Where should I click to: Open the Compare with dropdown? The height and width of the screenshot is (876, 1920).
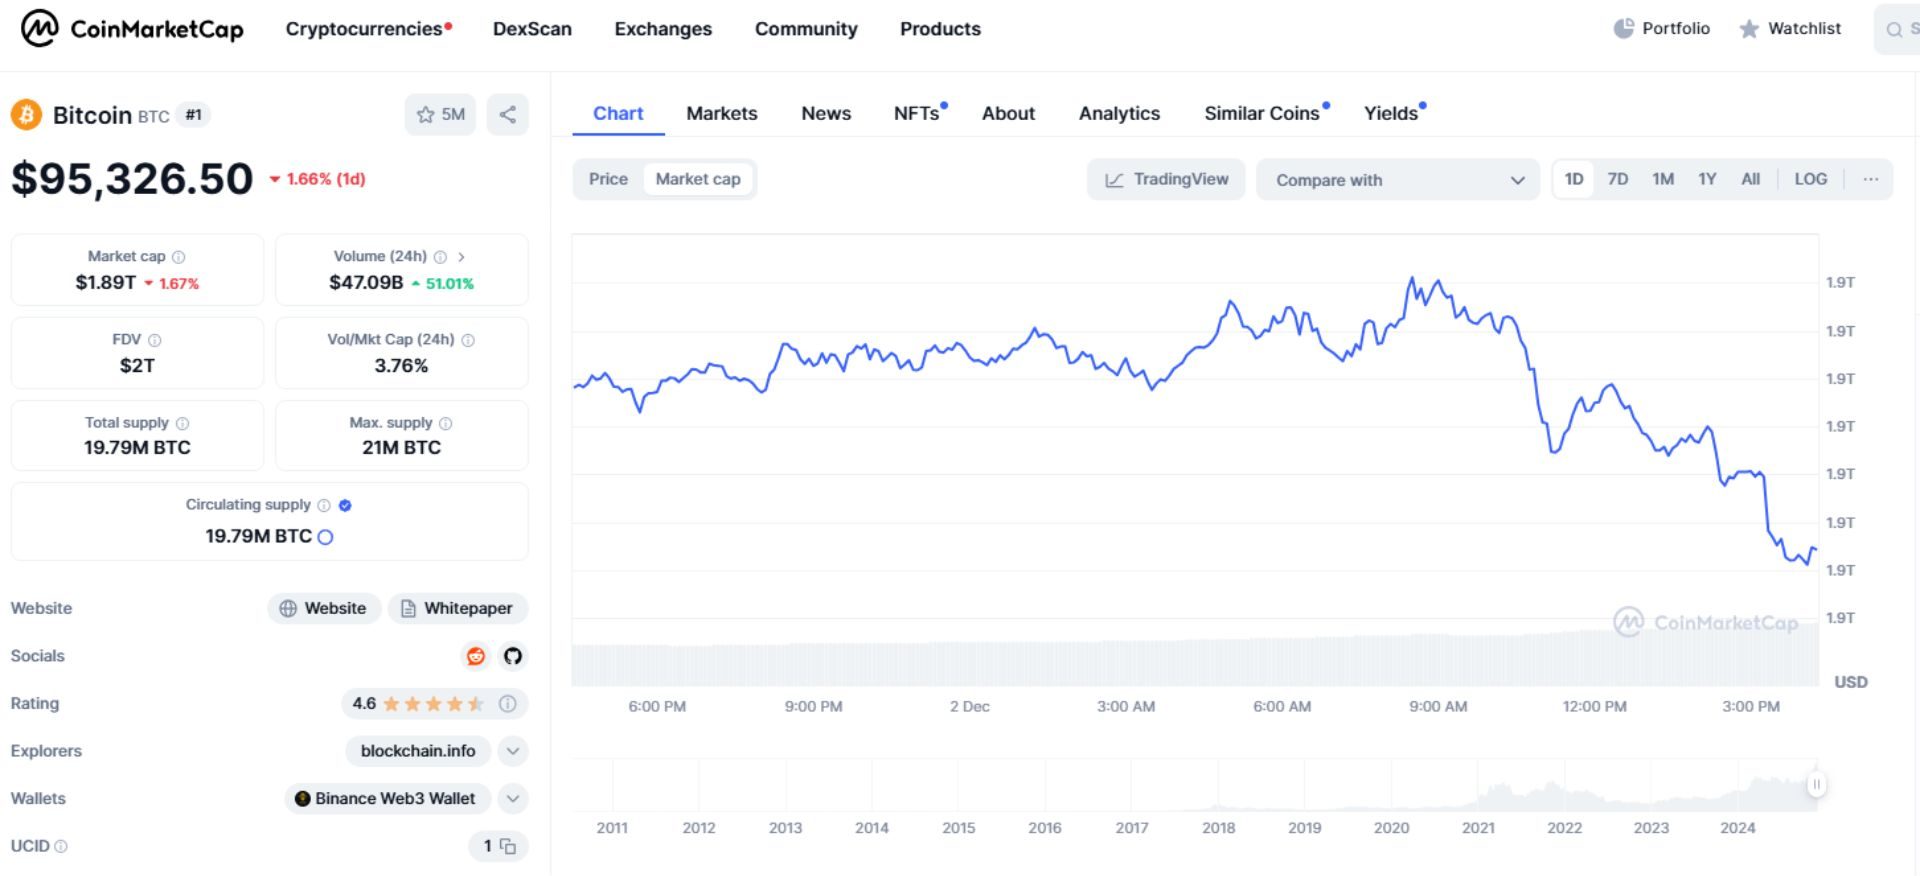coord(1397,180)
